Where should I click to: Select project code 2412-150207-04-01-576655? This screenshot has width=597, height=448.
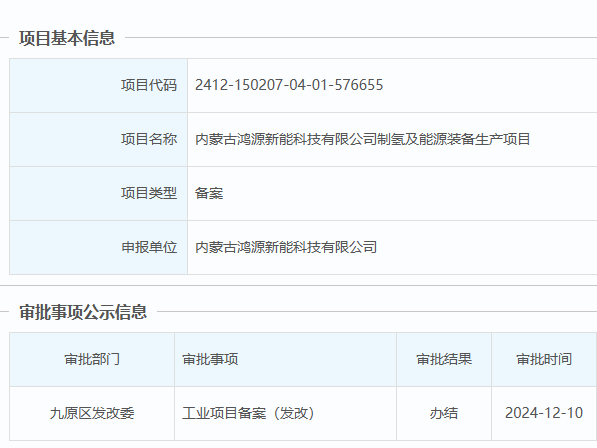289,85
